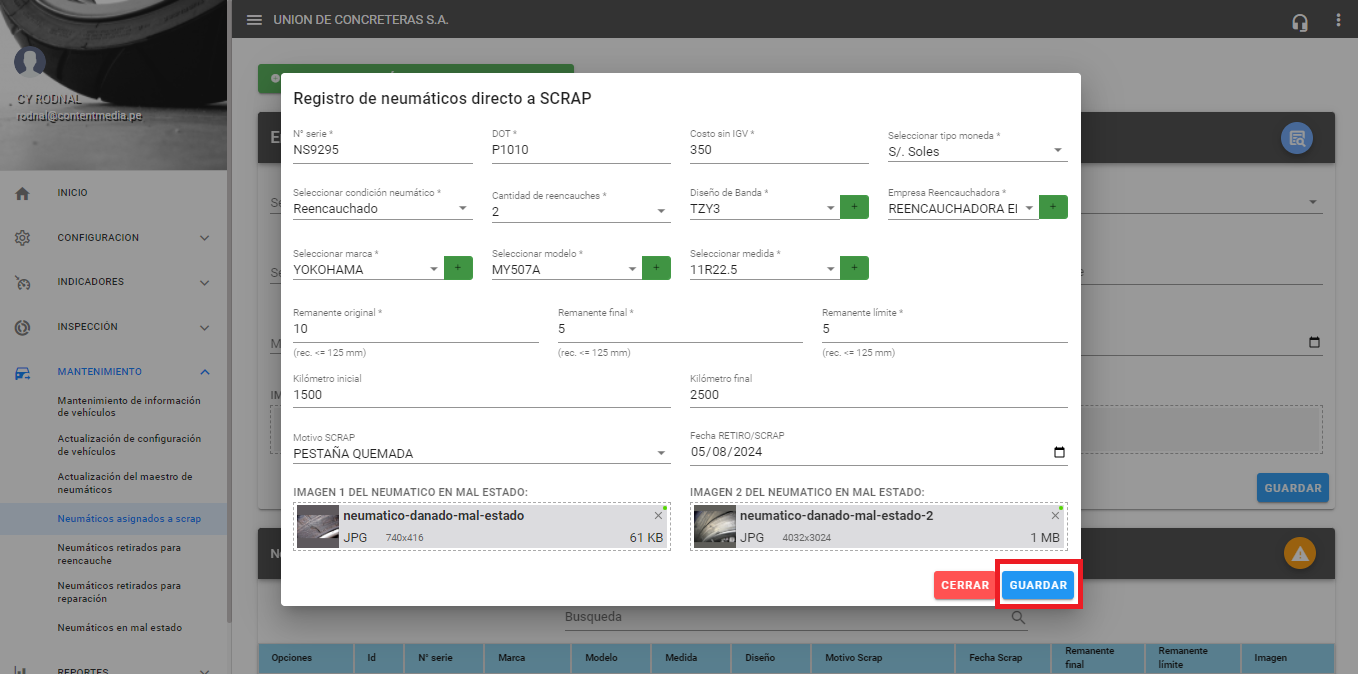This screenshot has width=1358, height=674.
Task: Open the headset support icon
Action: pos(1300,21)
